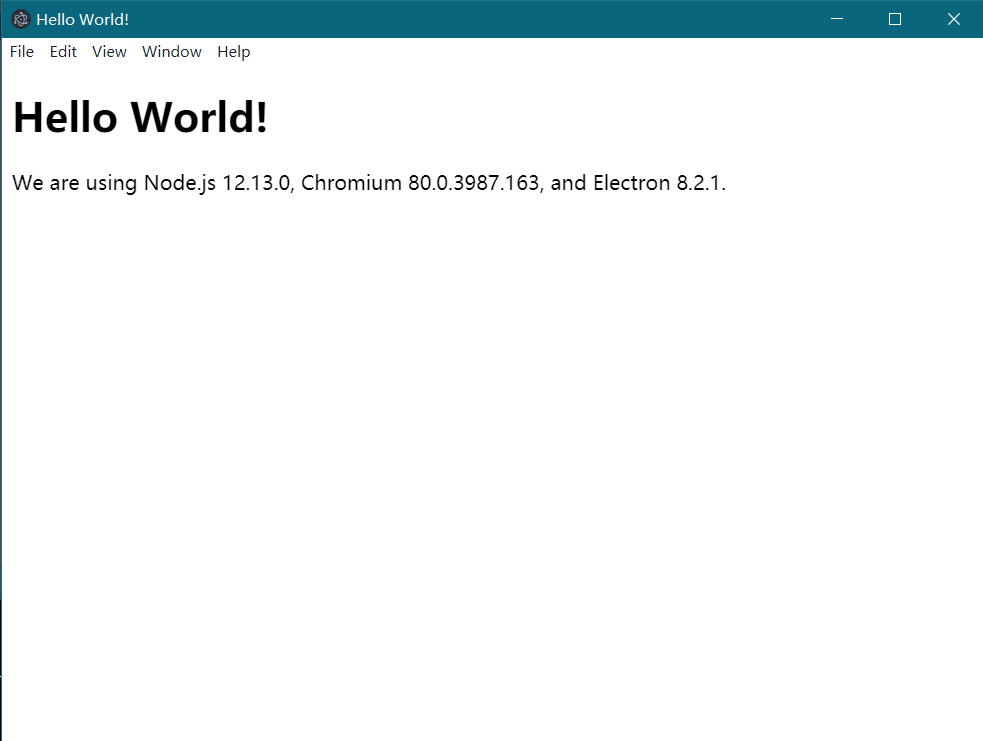Click the large 'Hello World!' heading
This screenshot has height=741, width=983.
(140, 117)
